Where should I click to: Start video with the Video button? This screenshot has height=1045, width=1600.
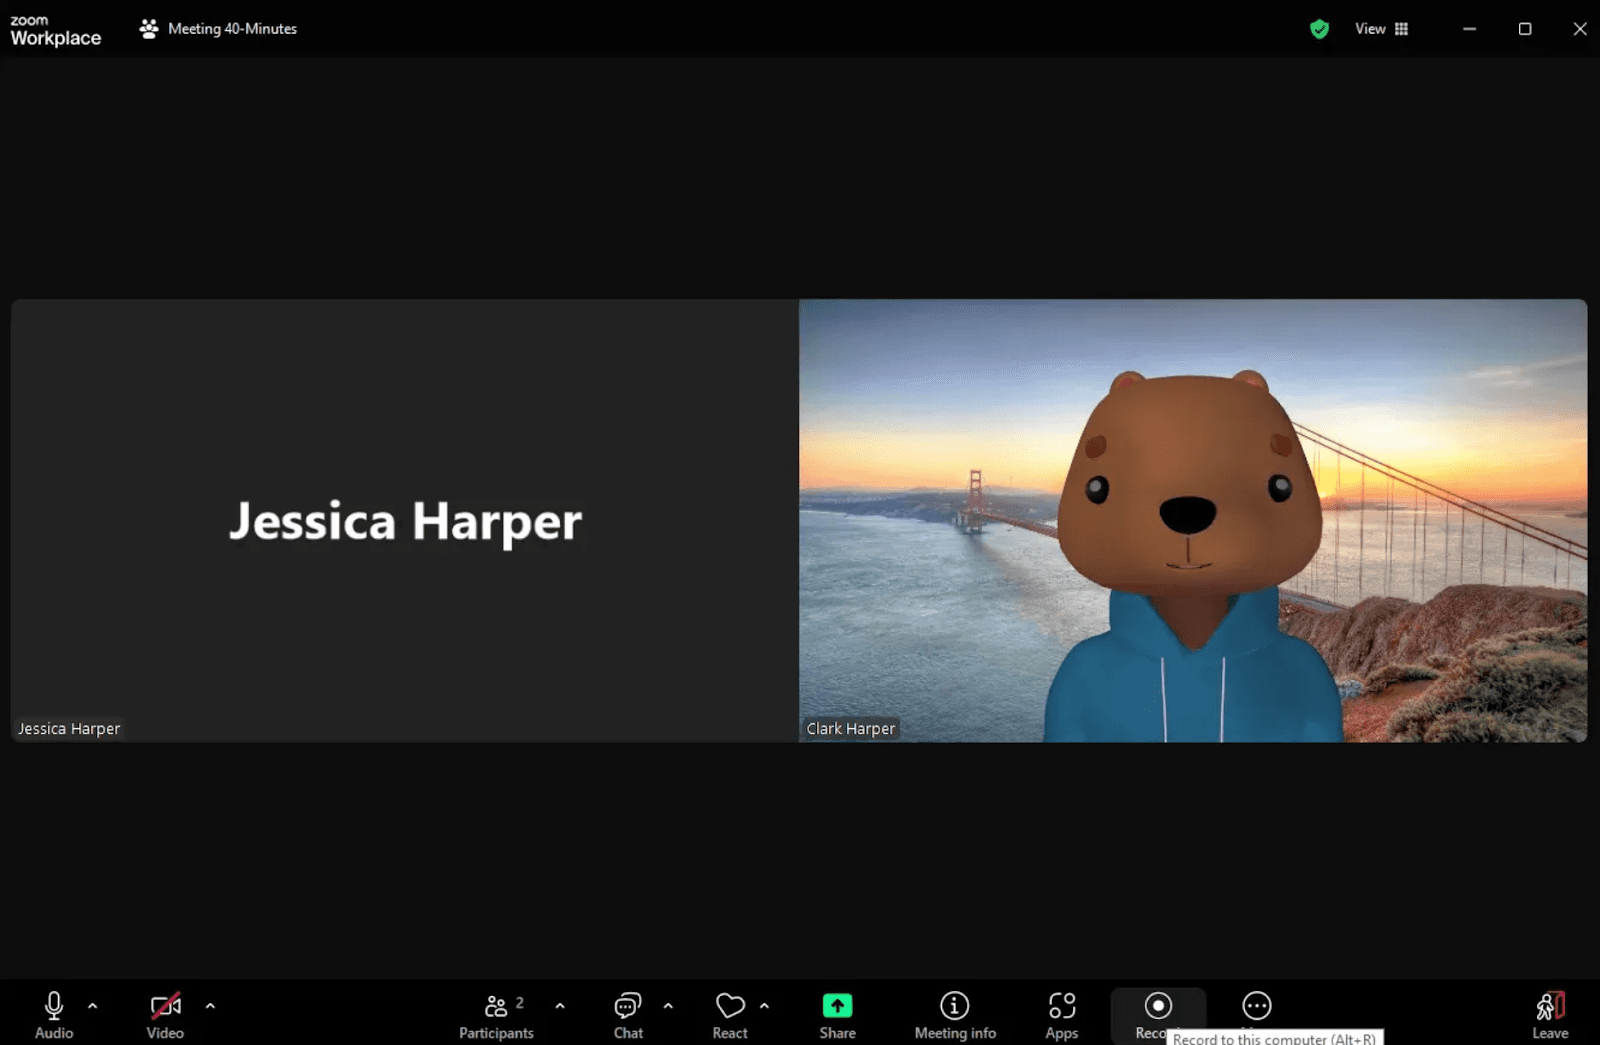(165, 1015)
